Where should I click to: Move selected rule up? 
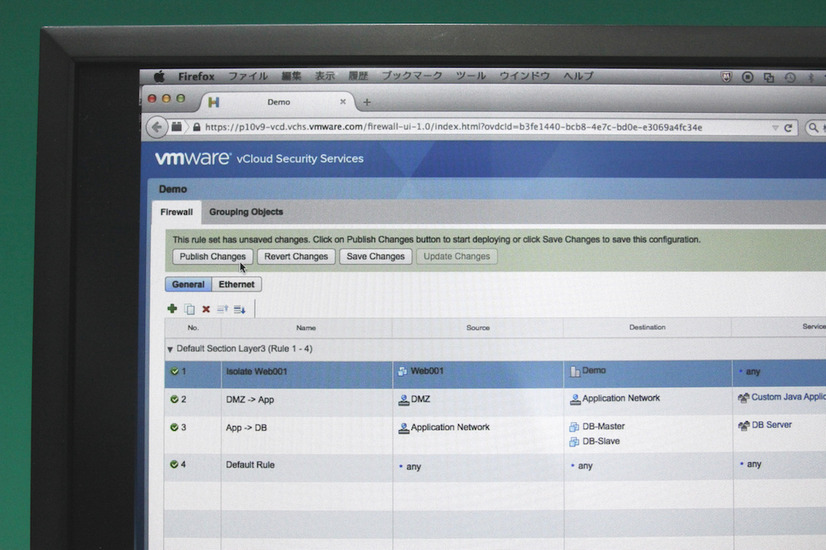(222, 309)
